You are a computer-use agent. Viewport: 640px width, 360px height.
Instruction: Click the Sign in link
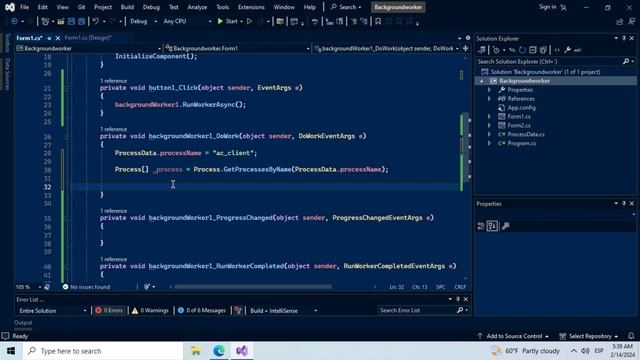[x=547, y=7]
